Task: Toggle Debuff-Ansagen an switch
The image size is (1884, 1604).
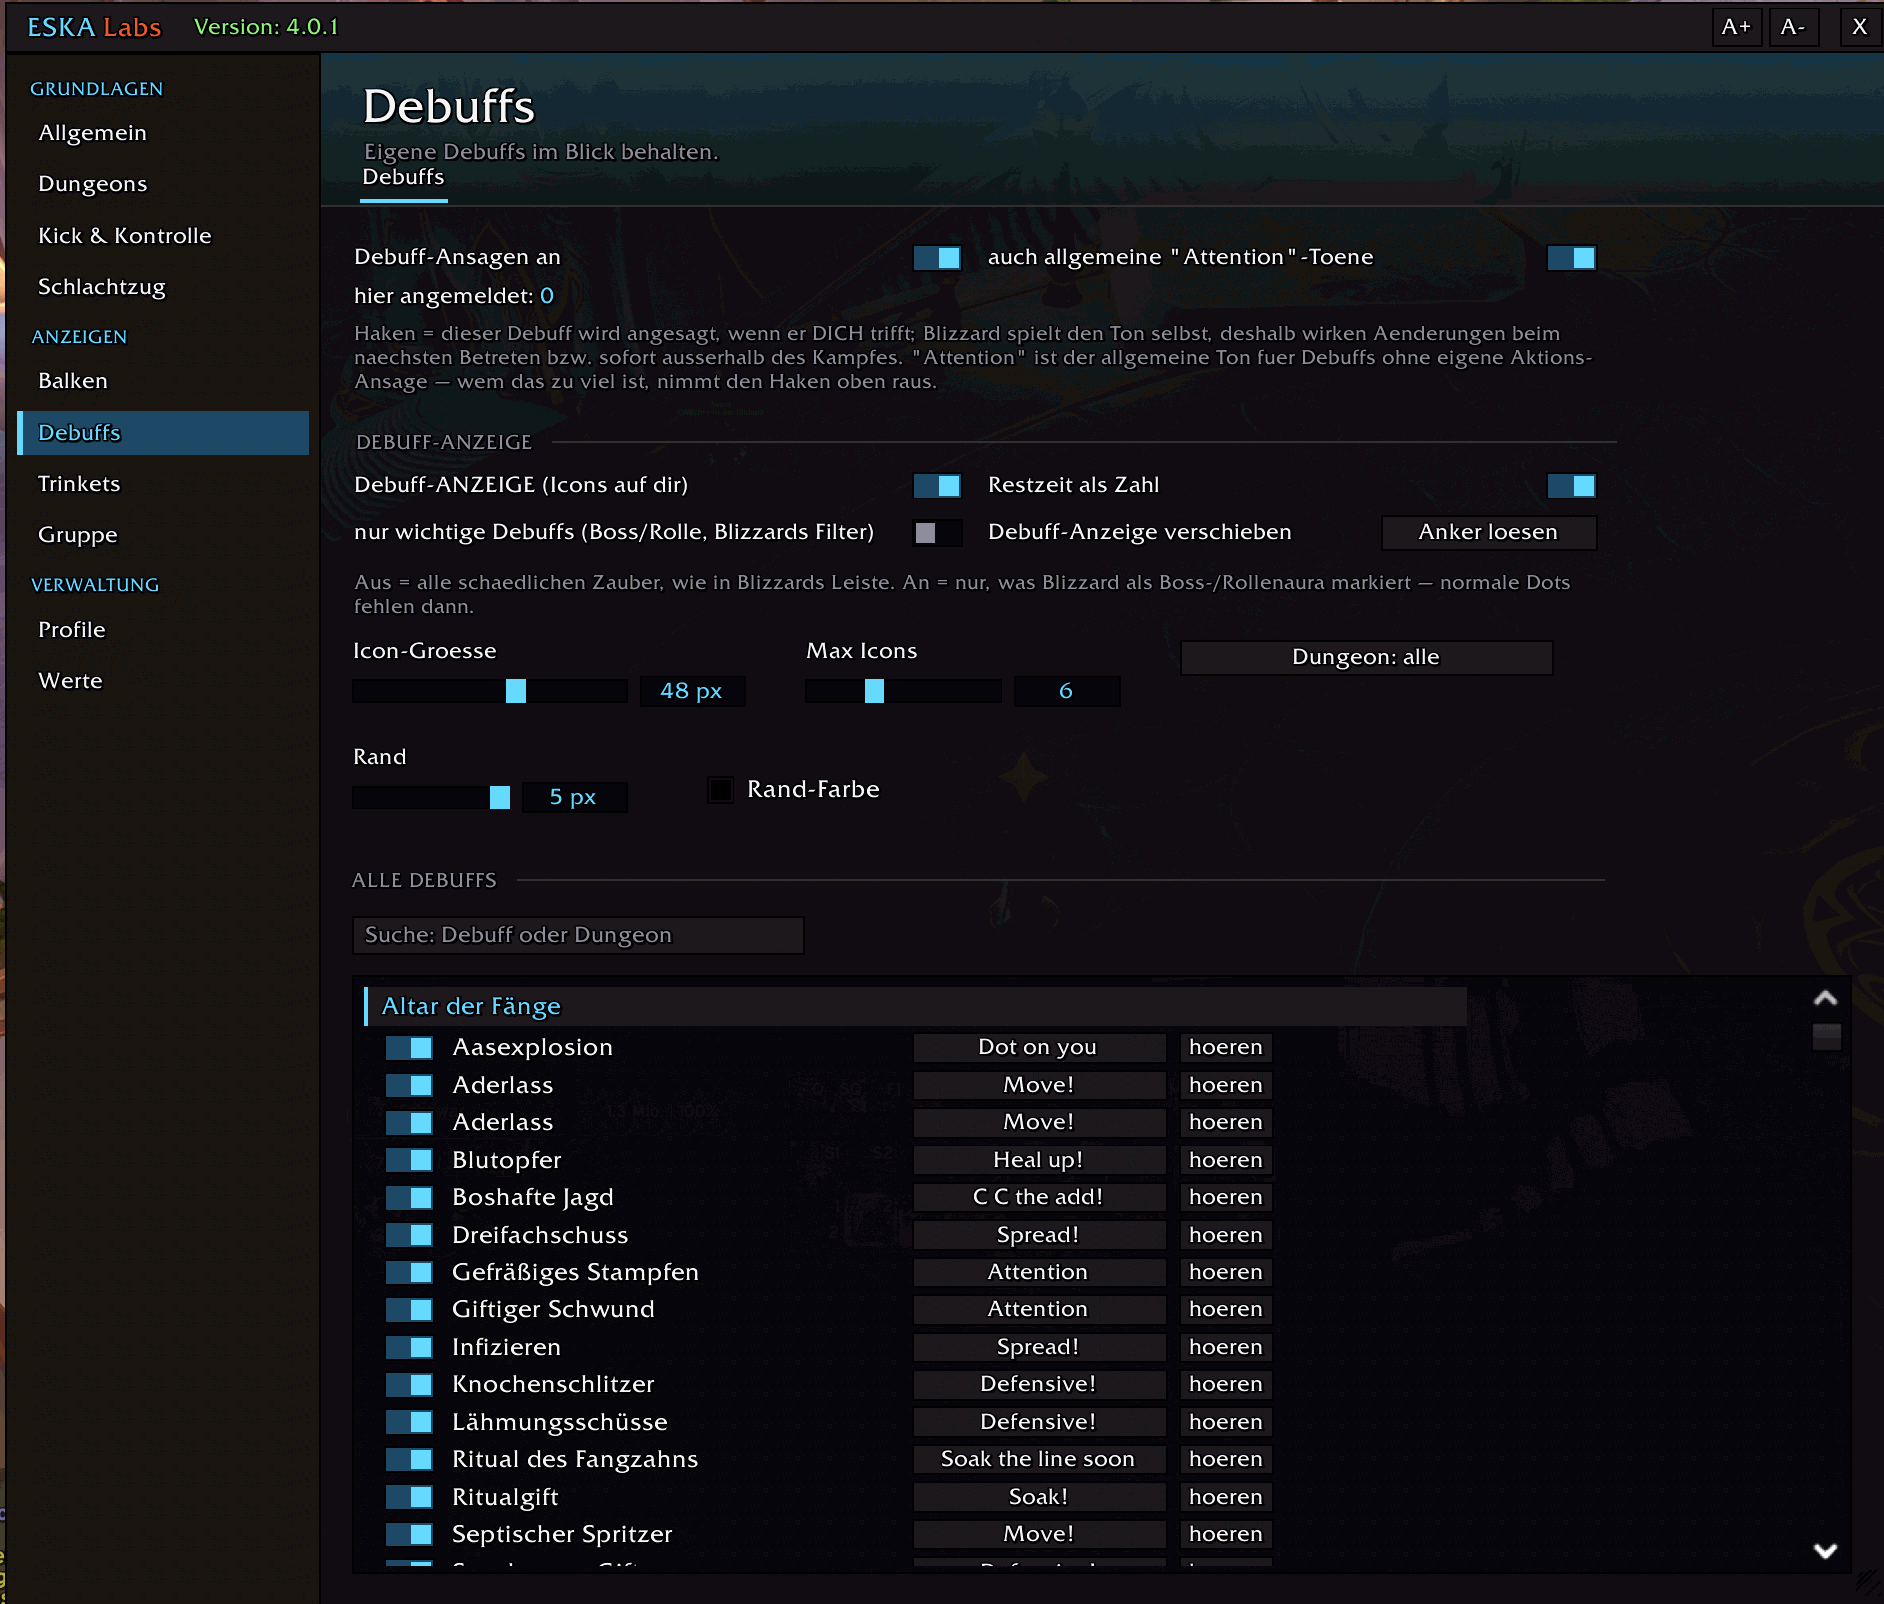Action: click(x=937, y=258)
